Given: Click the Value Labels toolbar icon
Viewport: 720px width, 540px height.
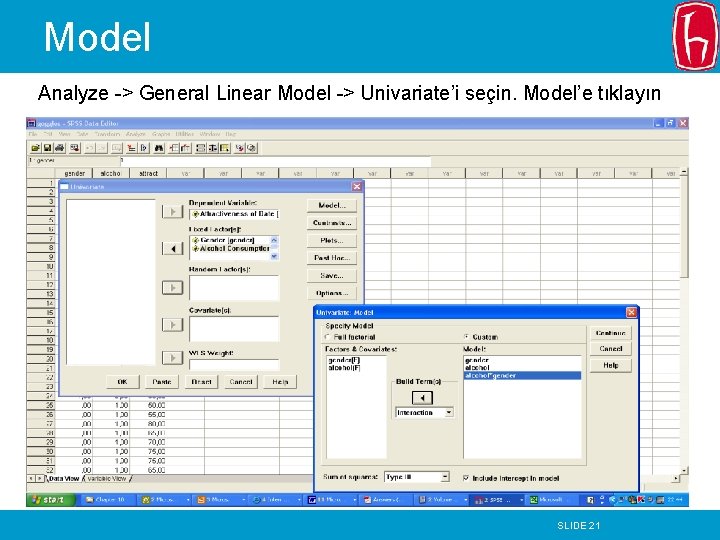Looking at the screenshot, I should click(x=240, y=148).
